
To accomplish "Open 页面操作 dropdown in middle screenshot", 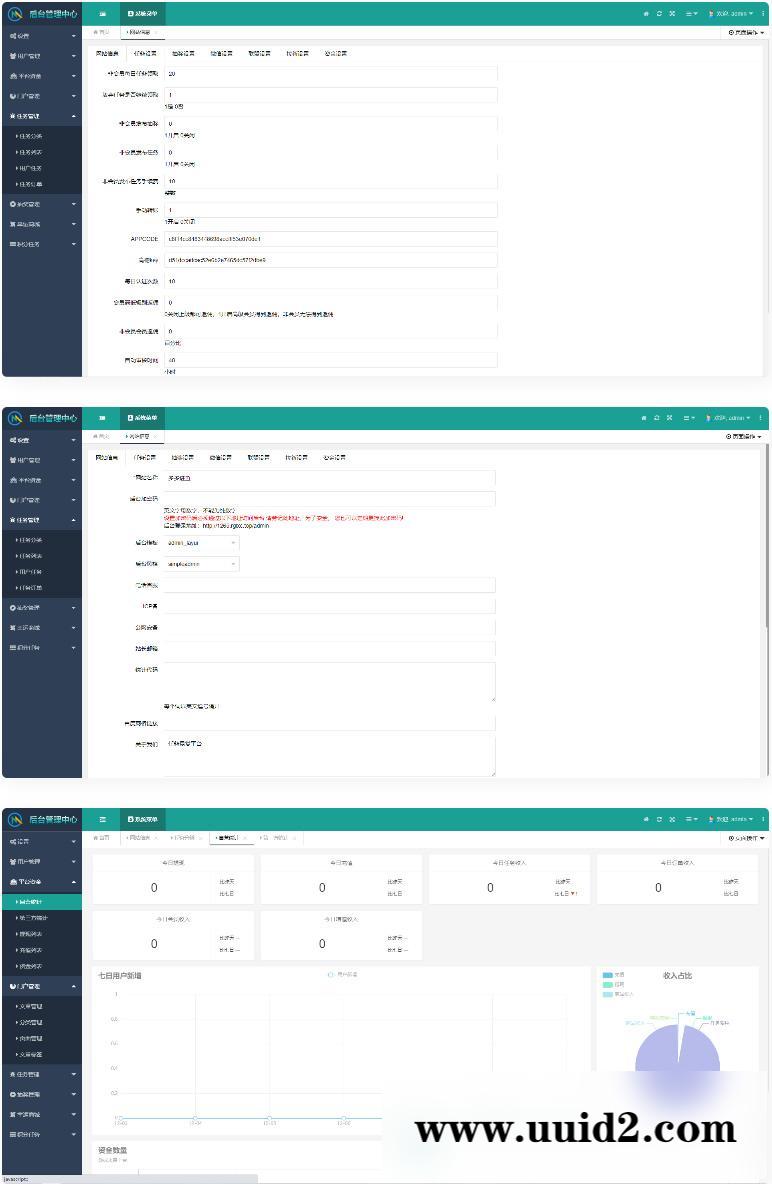I will click(x=743, y=436).
